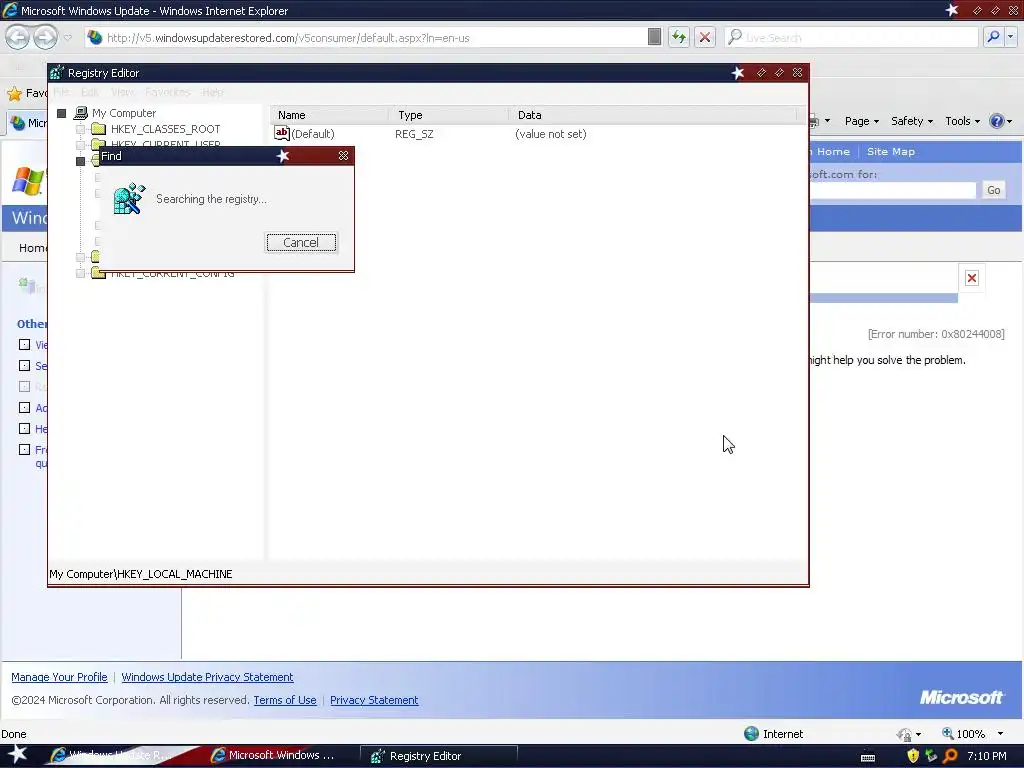Refresh the page in Internet Explorer
This screenshot has height=768, width=1024.
point(679,37)
